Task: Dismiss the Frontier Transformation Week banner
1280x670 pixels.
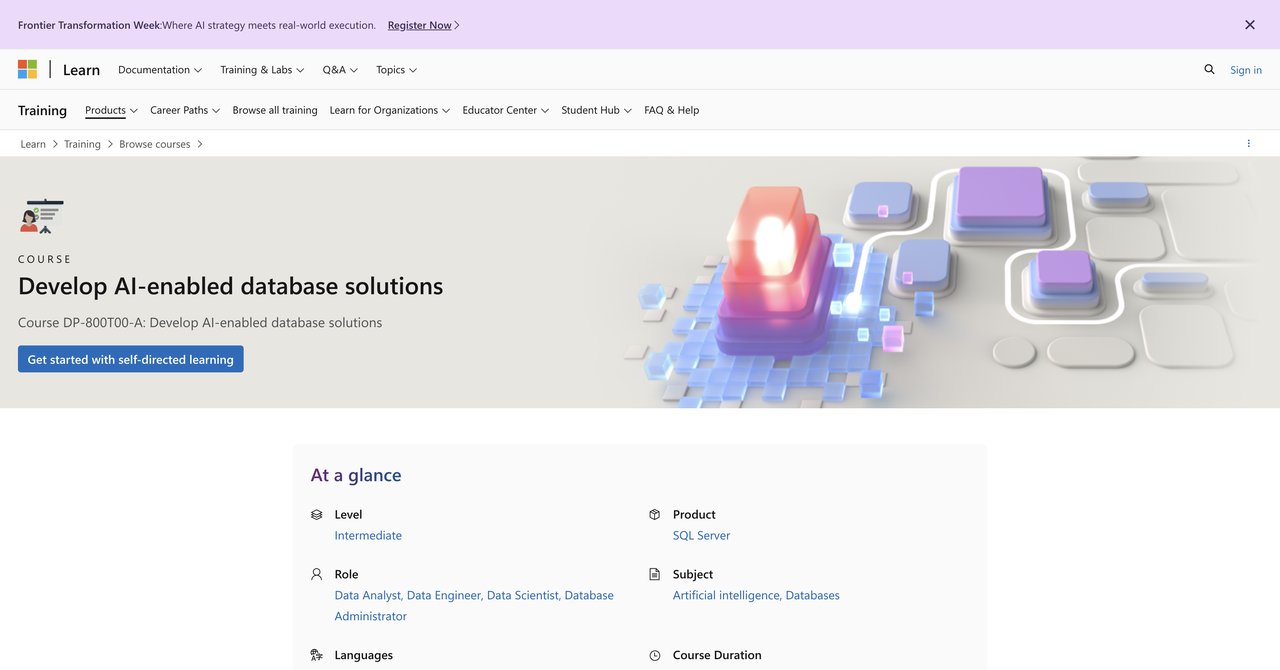Action: [1250, 25]
